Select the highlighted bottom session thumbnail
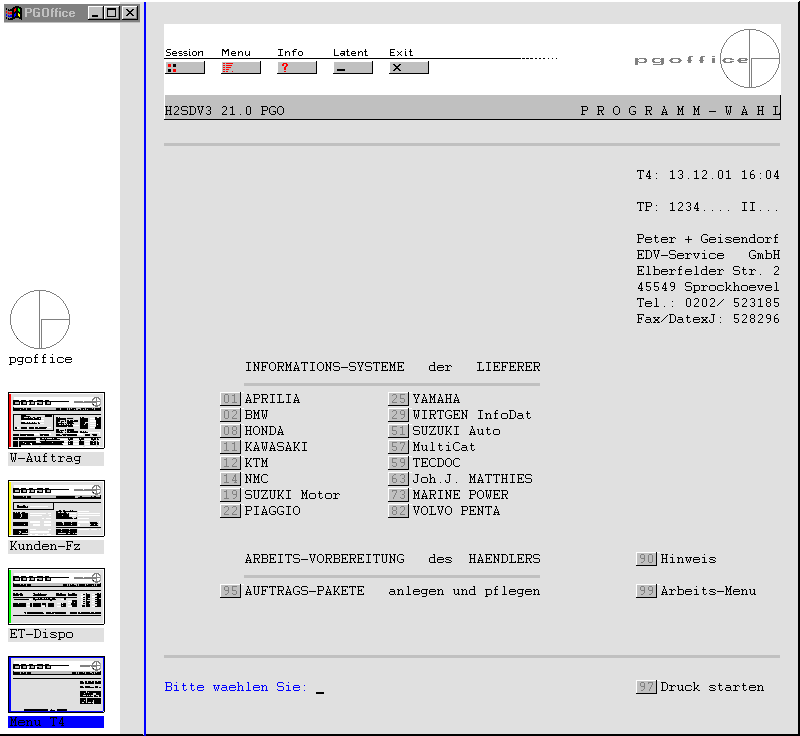 point(56,684)
